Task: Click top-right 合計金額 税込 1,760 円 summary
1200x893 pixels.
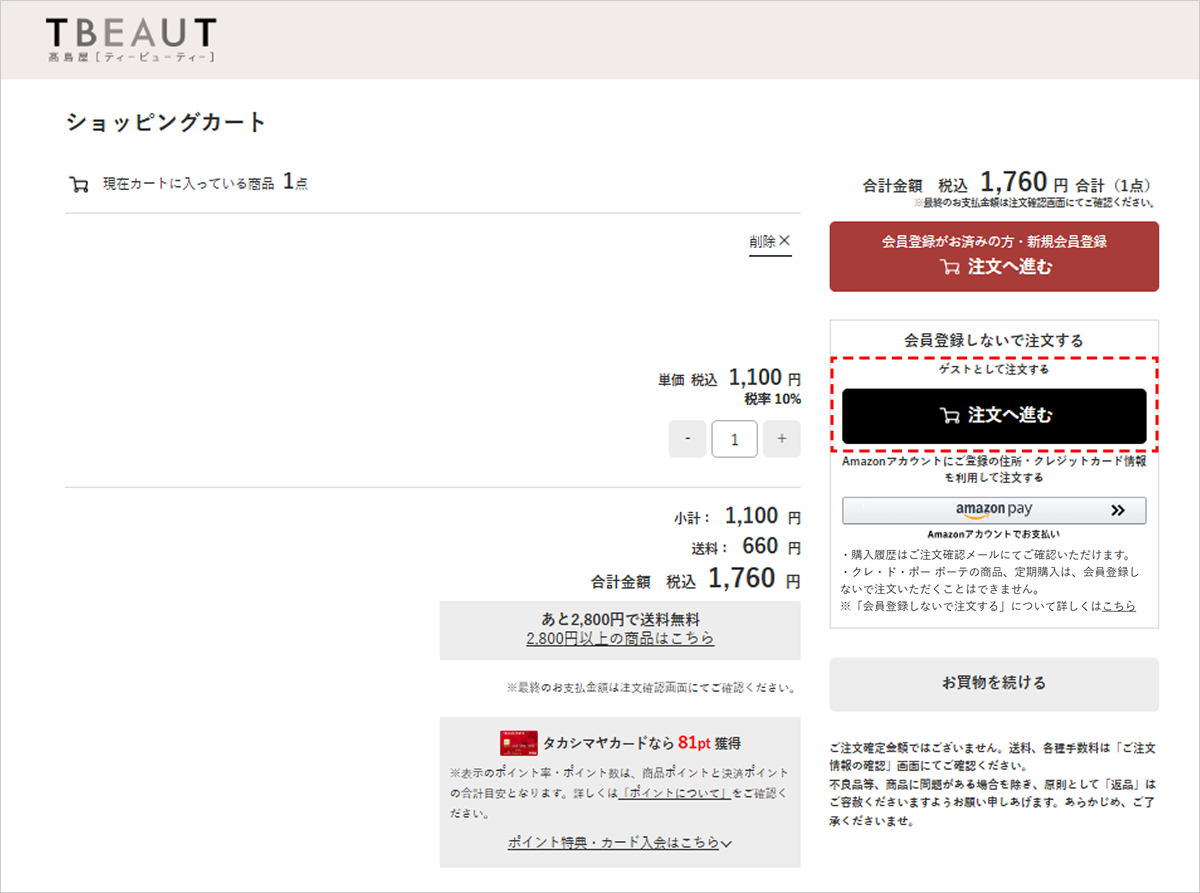Action: coord(1007,183)
